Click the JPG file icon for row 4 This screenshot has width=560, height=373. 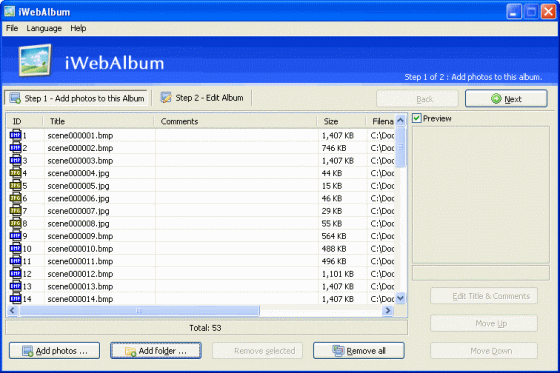[x=15, y=173]
